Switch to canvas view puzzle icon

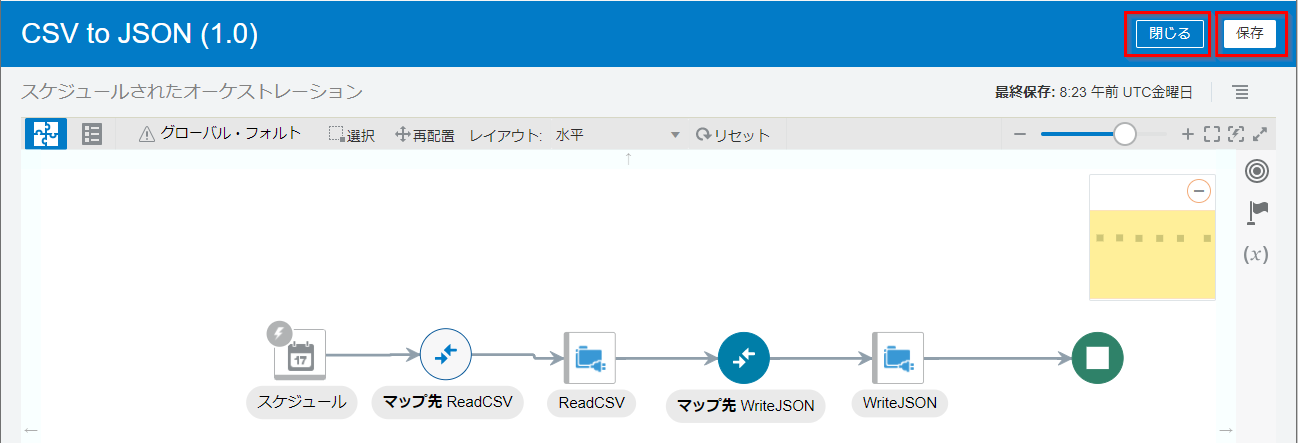(x=45, y=134)
